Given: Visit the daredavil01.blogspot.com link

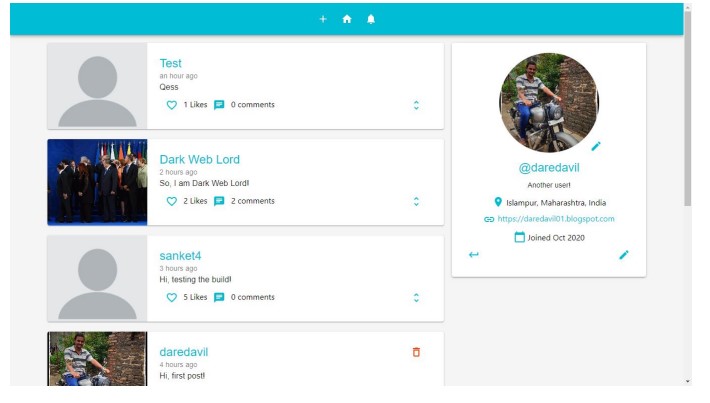Looking at the screenshot, I should coord(556,219).
